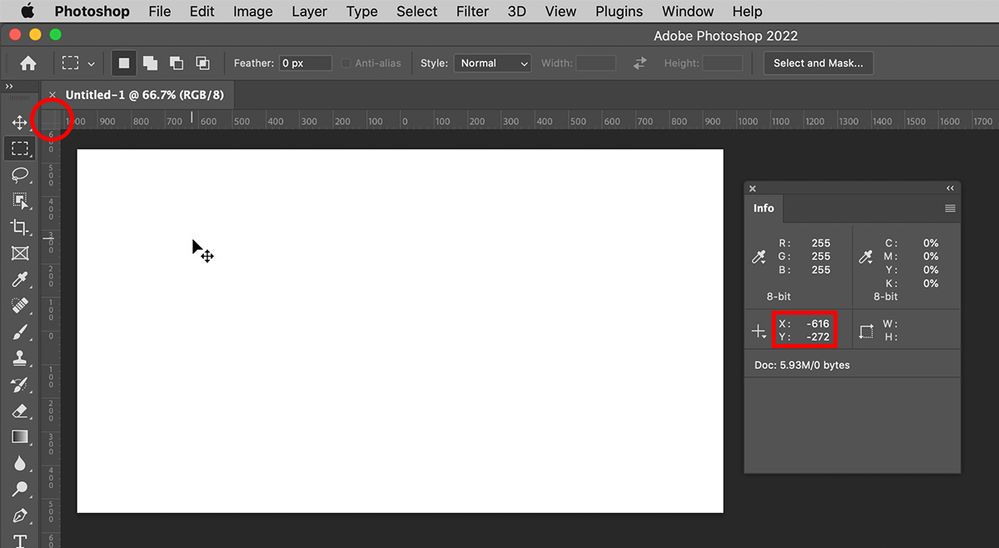This screenshot has height=548, width=999.
Task: Open the Type menu
Action: [362, 11]
